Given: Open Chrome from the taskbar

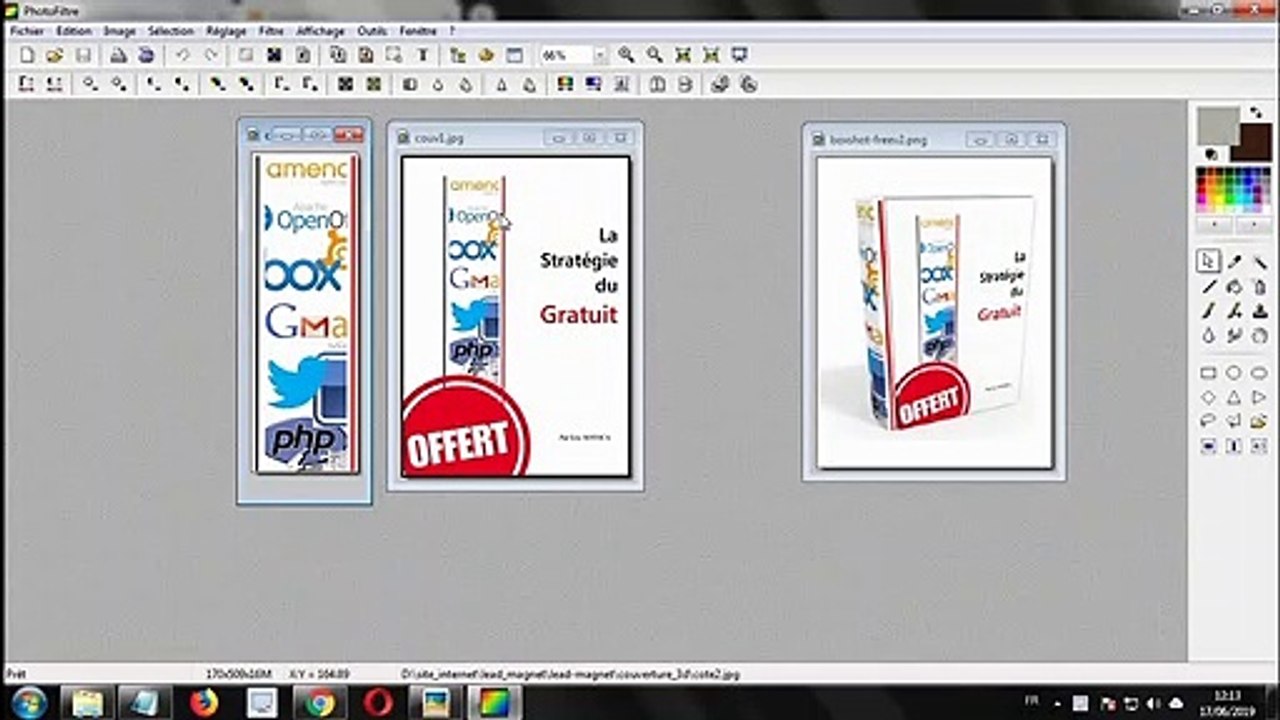Looking at the screenshot, I should [x=320, y=703].
